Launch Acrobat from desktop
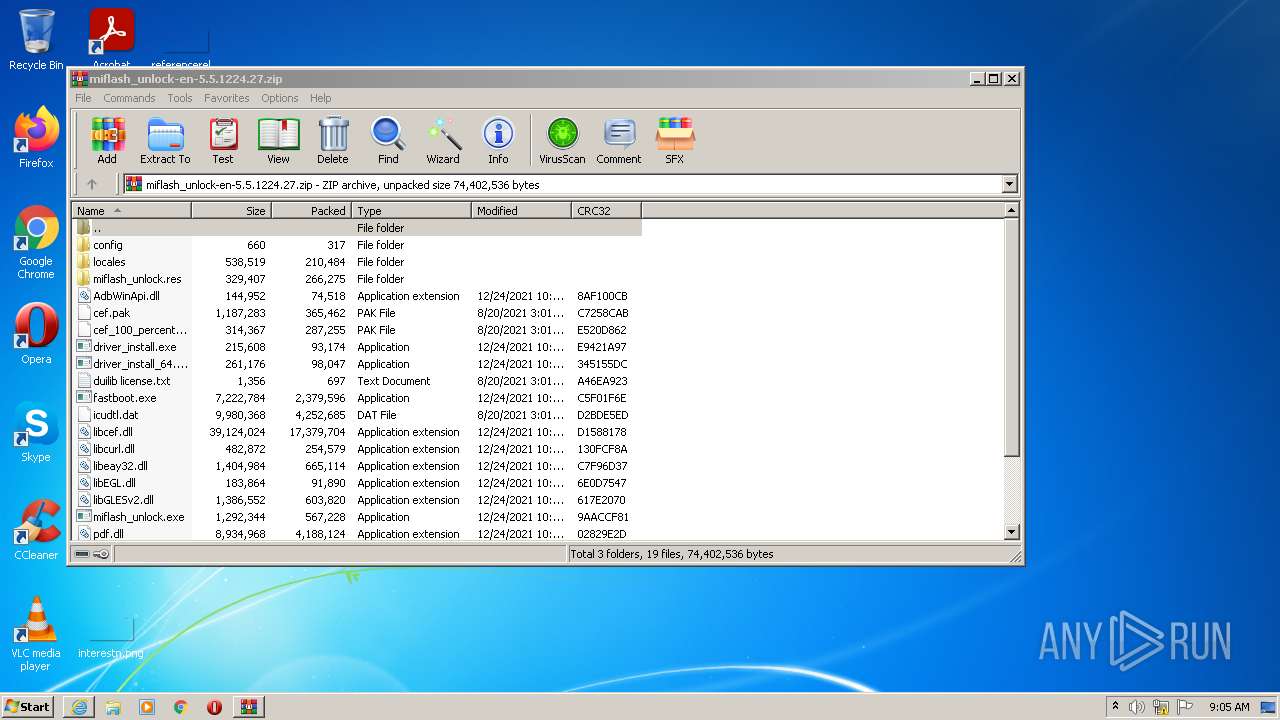Viewport: 1280px width, 720px height. (111, 38)
